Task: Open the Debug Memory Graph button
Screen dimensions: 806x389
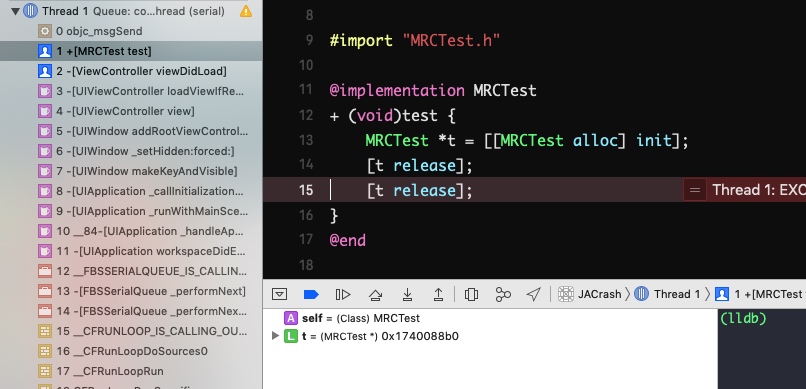Action: point(503,294)
